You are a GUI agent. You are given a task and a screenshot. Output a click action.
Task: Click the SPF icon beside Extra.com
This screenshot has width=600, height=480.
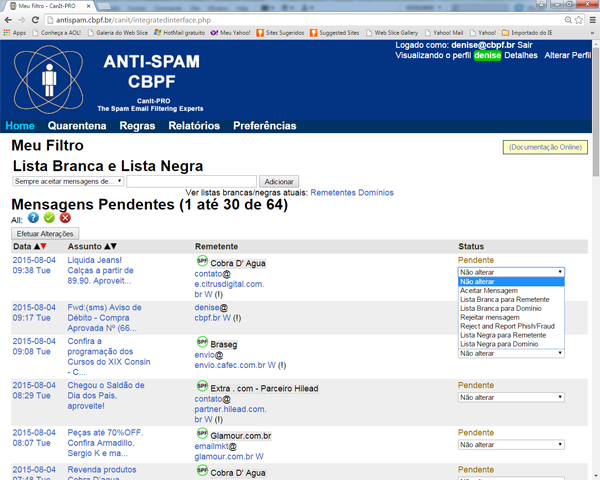click(x=201, y=387)
